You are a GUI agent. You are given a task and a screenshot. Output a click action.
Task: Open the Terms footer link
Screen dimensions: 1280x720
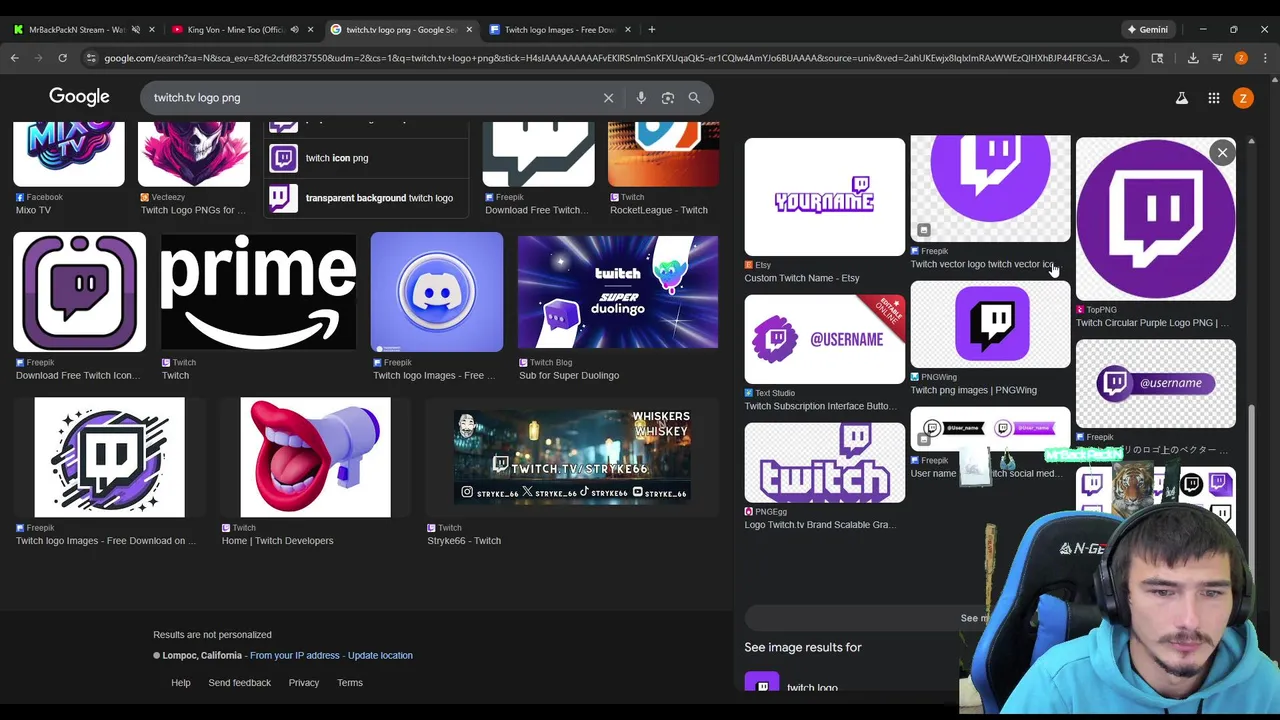350,683
